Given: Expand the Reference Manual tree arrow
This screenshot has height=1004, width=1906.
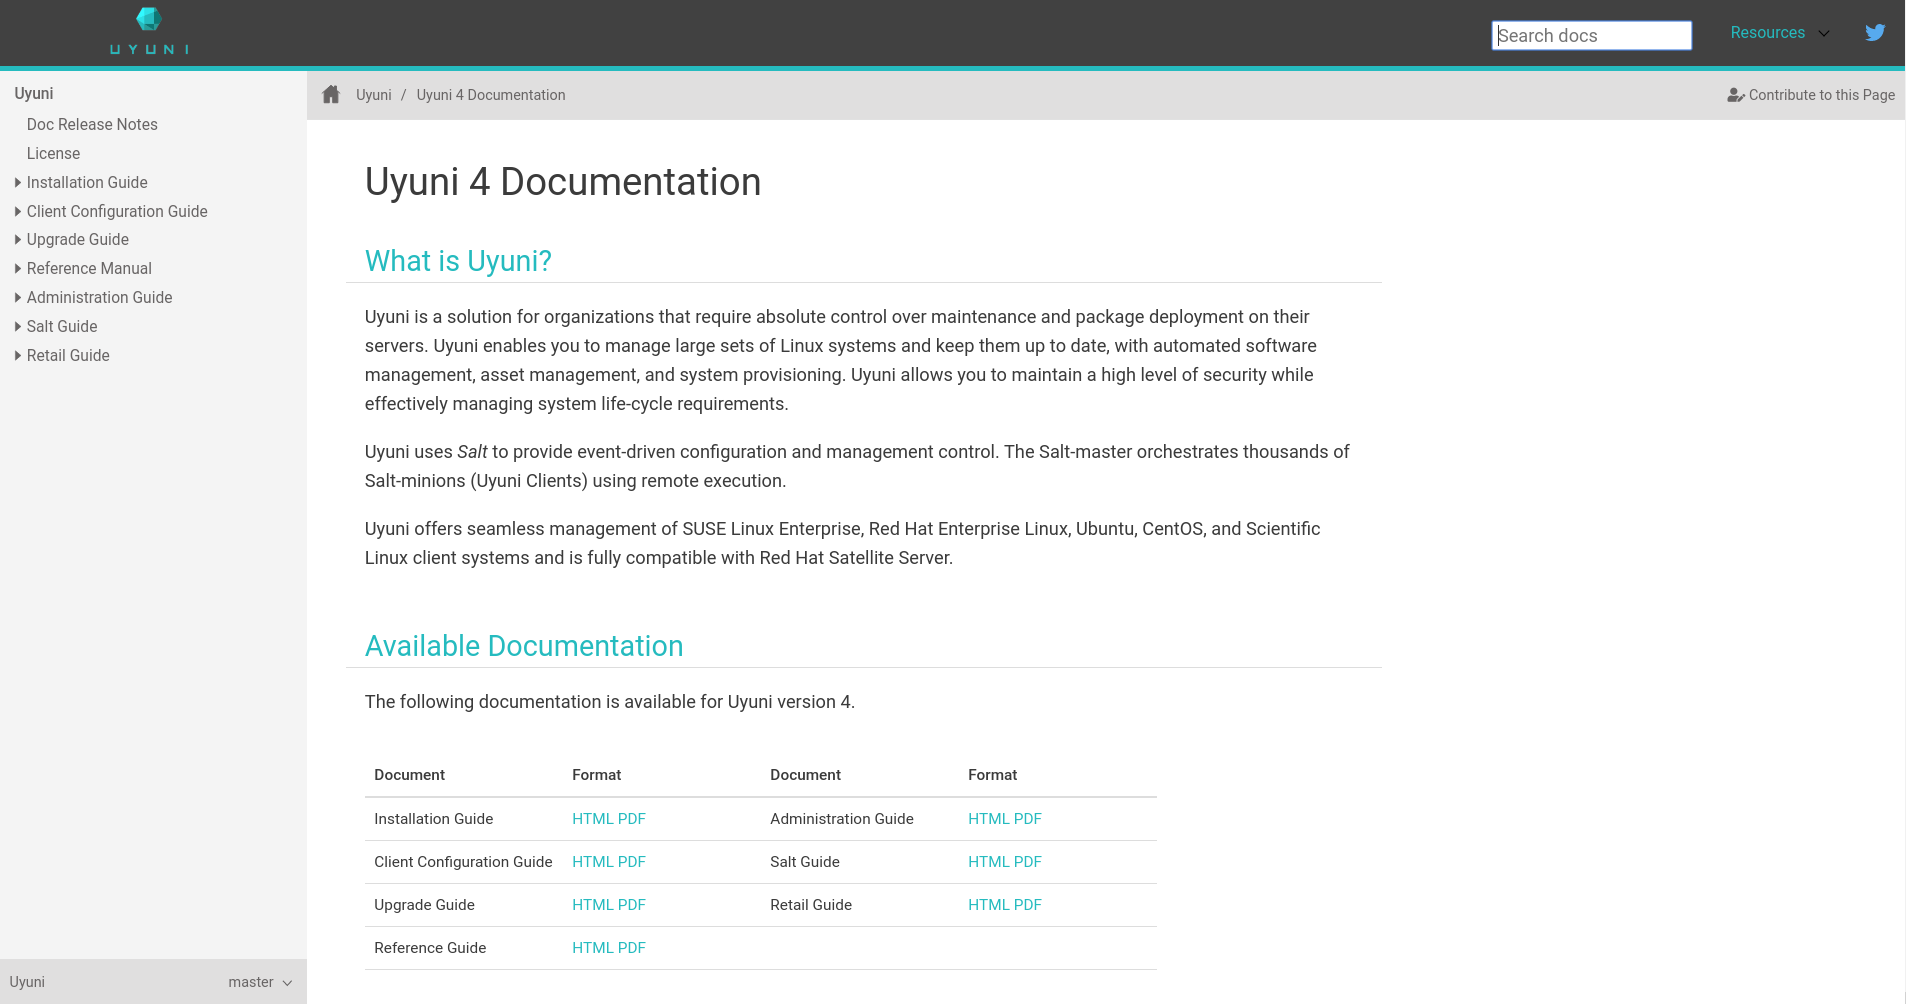Looking at the screenshot, I should [x=18, y=268].
